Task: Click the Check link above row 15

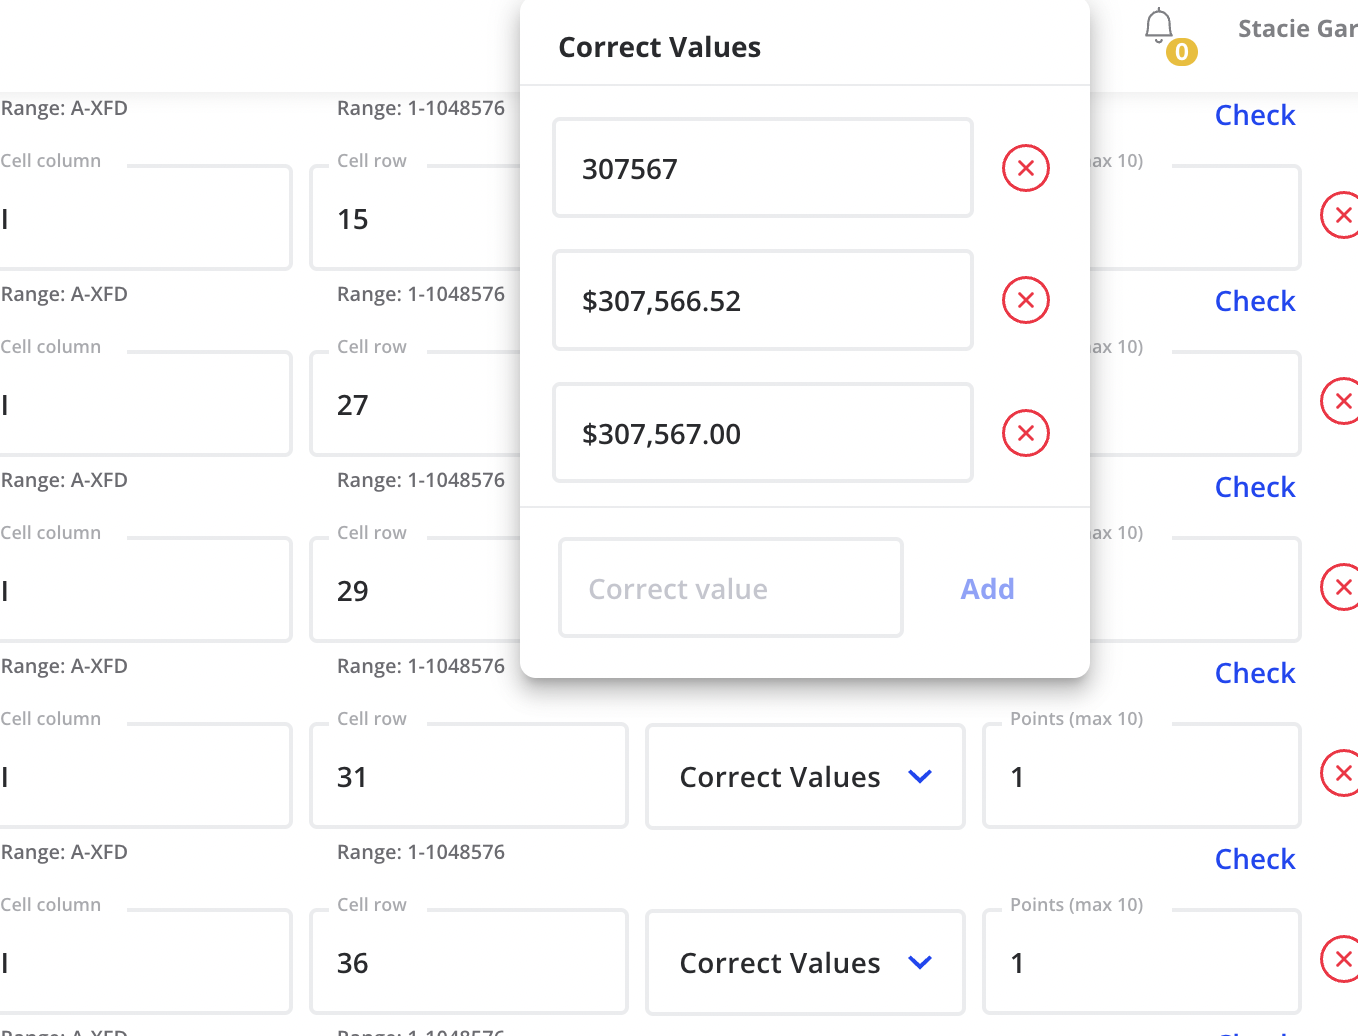Action: tap(1254, 115)
